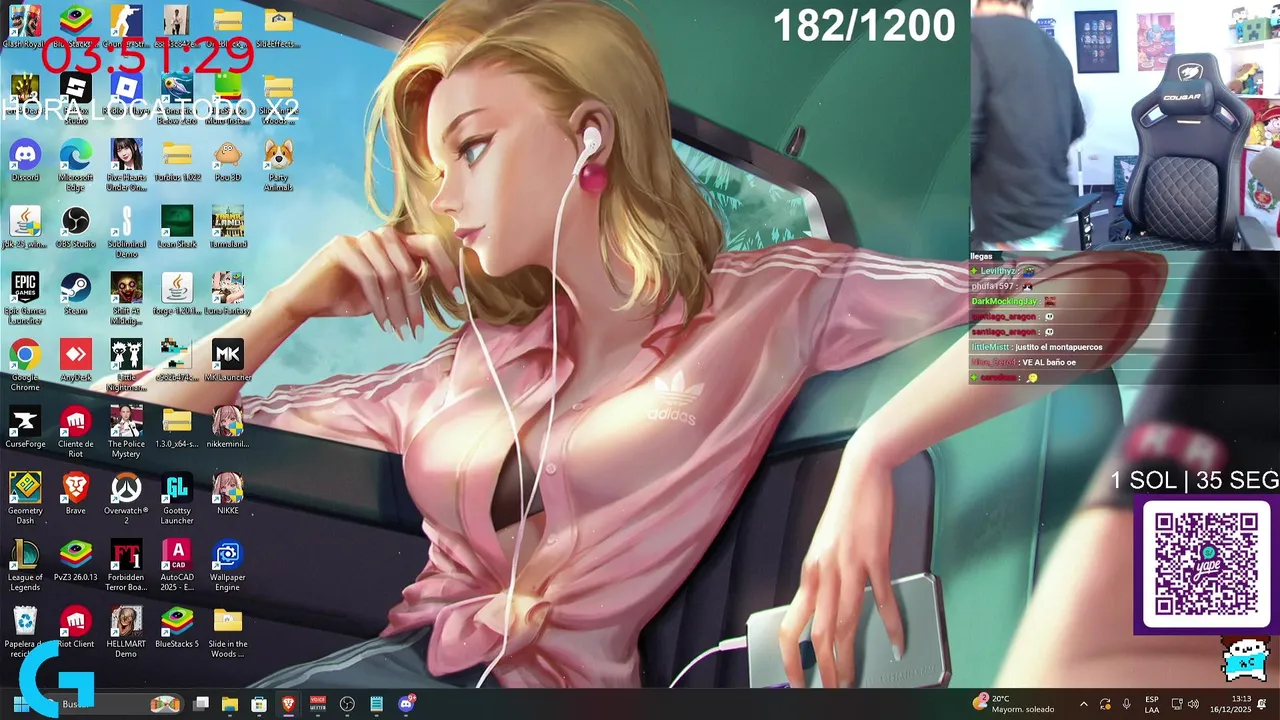
Task: Open the 1.3.0_x64-s folder
Action: tap(177, 427)
